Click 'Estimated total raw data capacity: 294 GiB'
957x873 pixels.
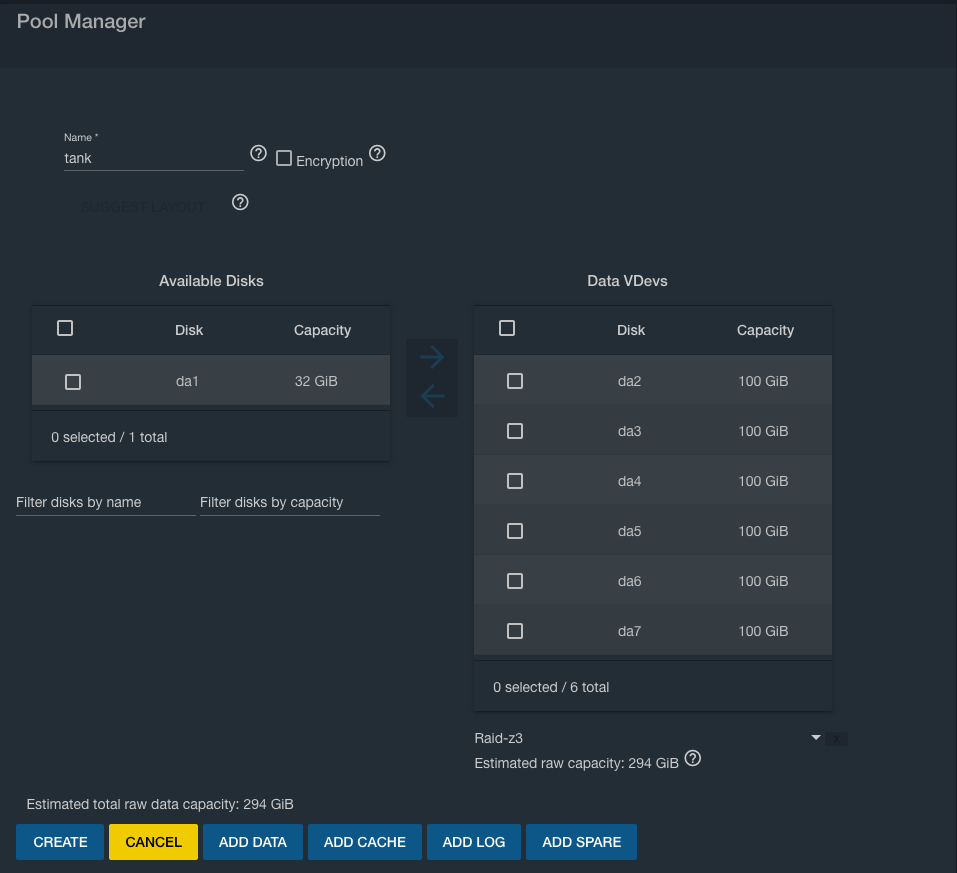click(160, 805)
